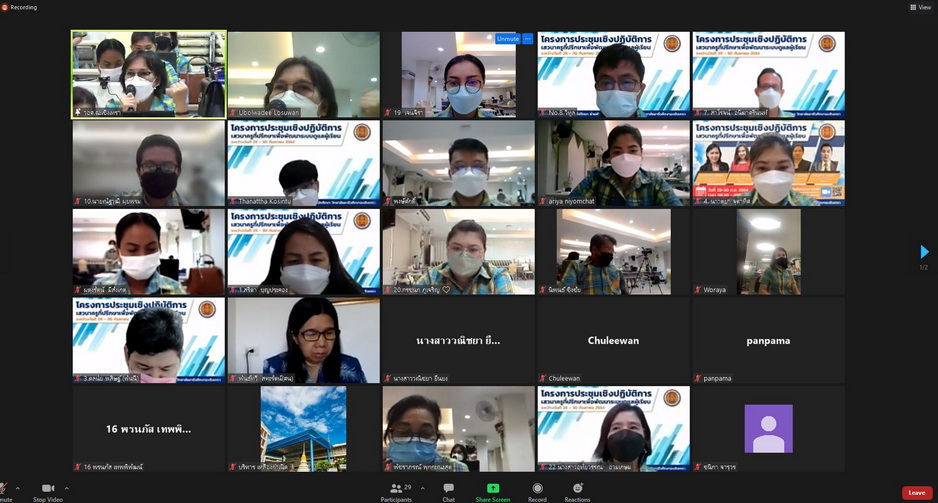
Task: Click muted mic icon on Ubolwadee Losuwan tile
Action: point(233,112)
